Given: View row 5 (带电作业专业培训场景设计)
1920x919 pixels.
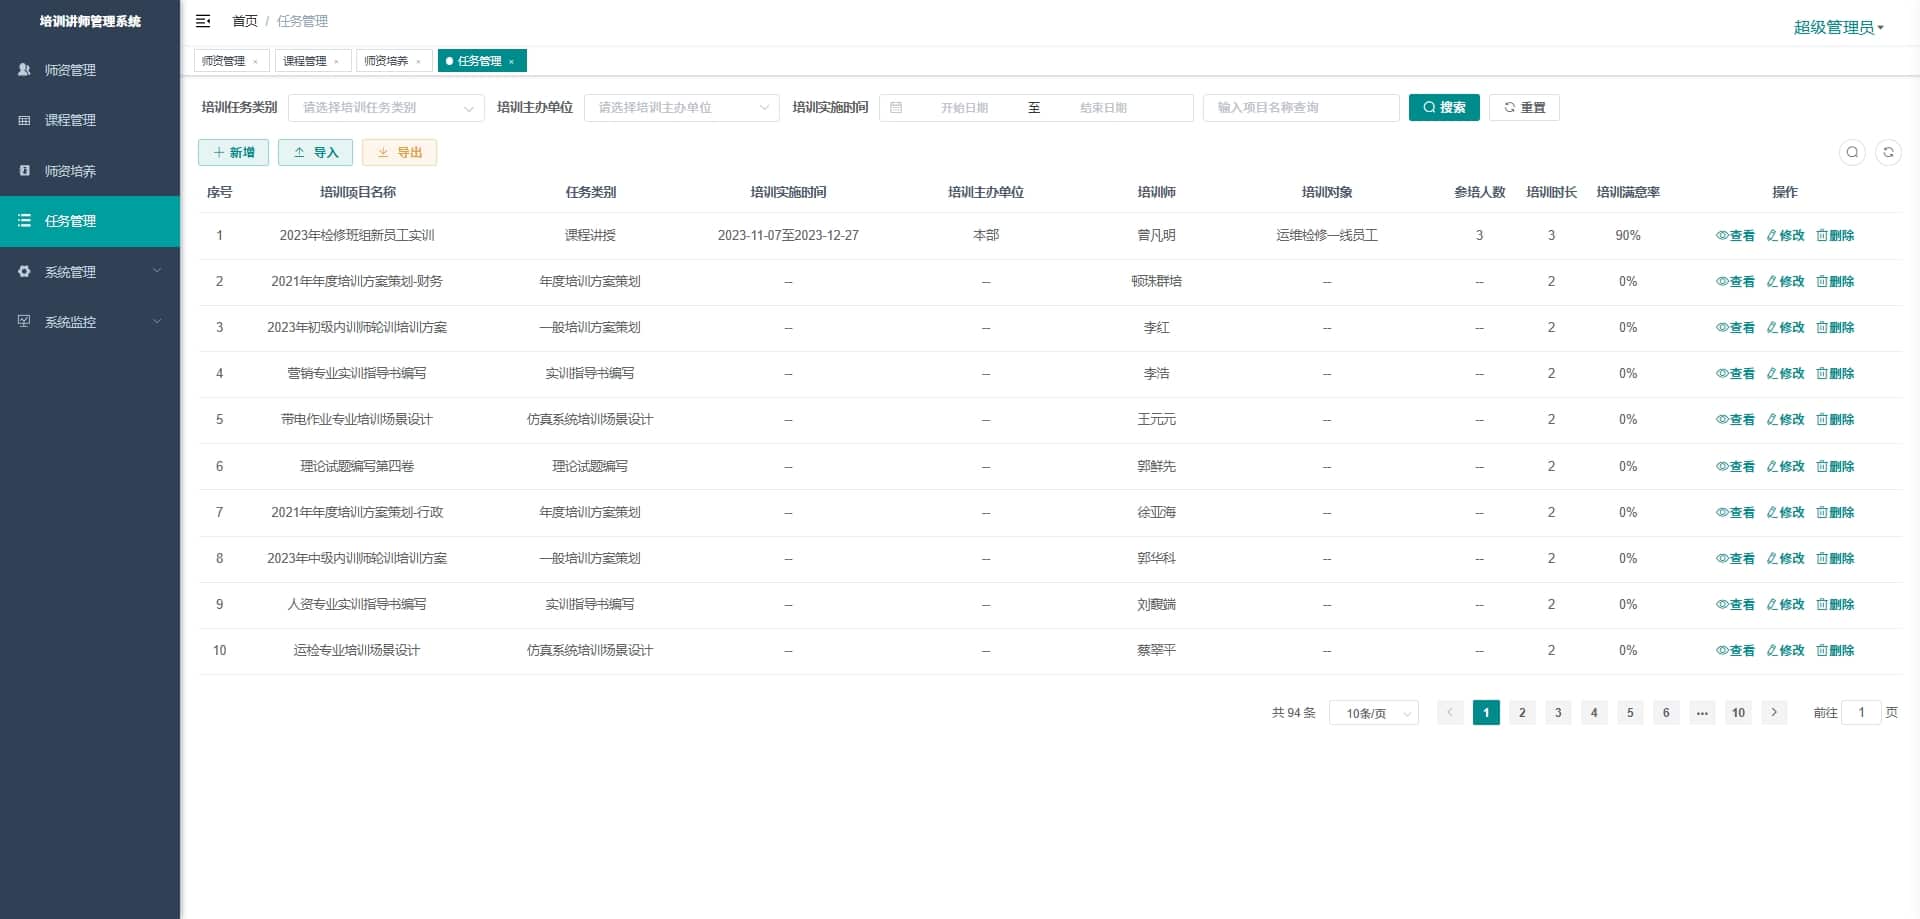Looking at the screenshot, I should 1735,420.
